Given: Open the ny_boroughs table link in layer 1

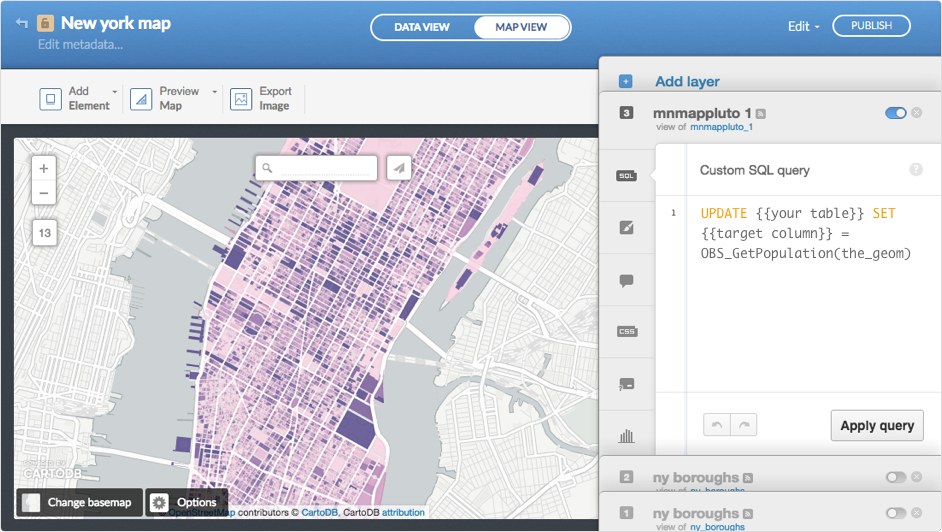Looking at the screenshot, I should coord(717,527).
